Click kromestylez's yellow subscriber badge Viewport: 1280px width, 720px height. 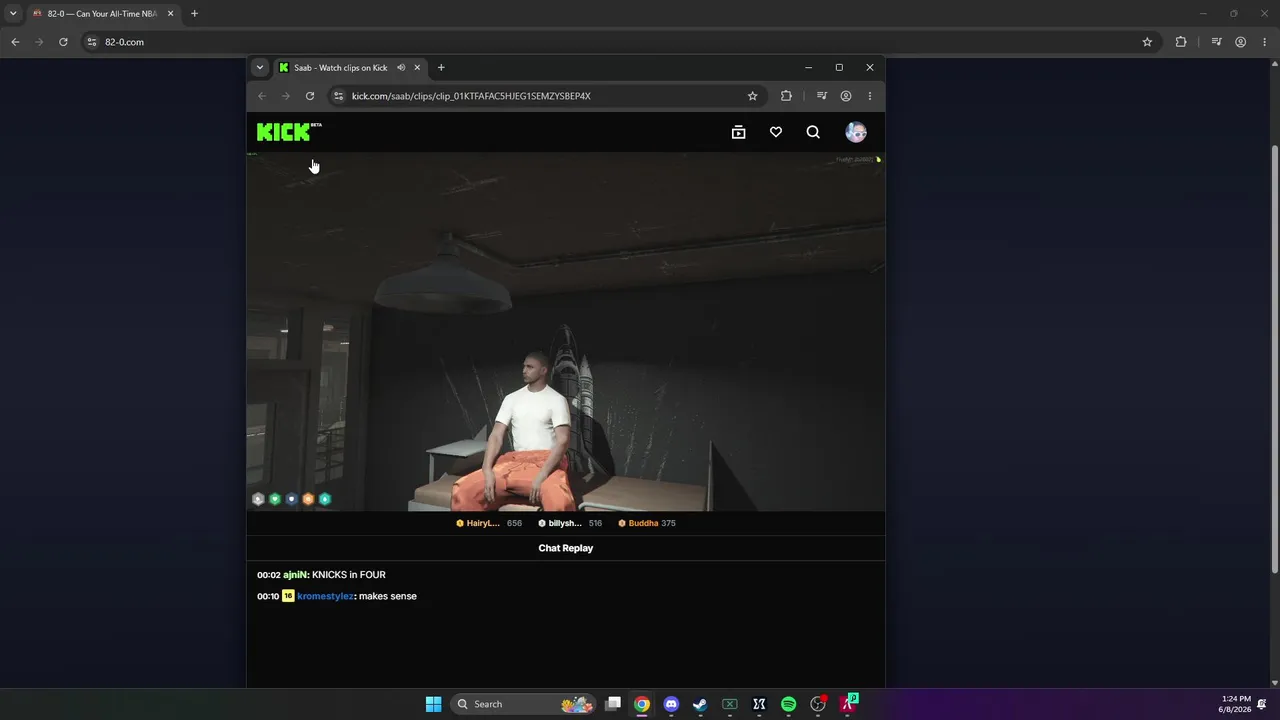(288, 596)
